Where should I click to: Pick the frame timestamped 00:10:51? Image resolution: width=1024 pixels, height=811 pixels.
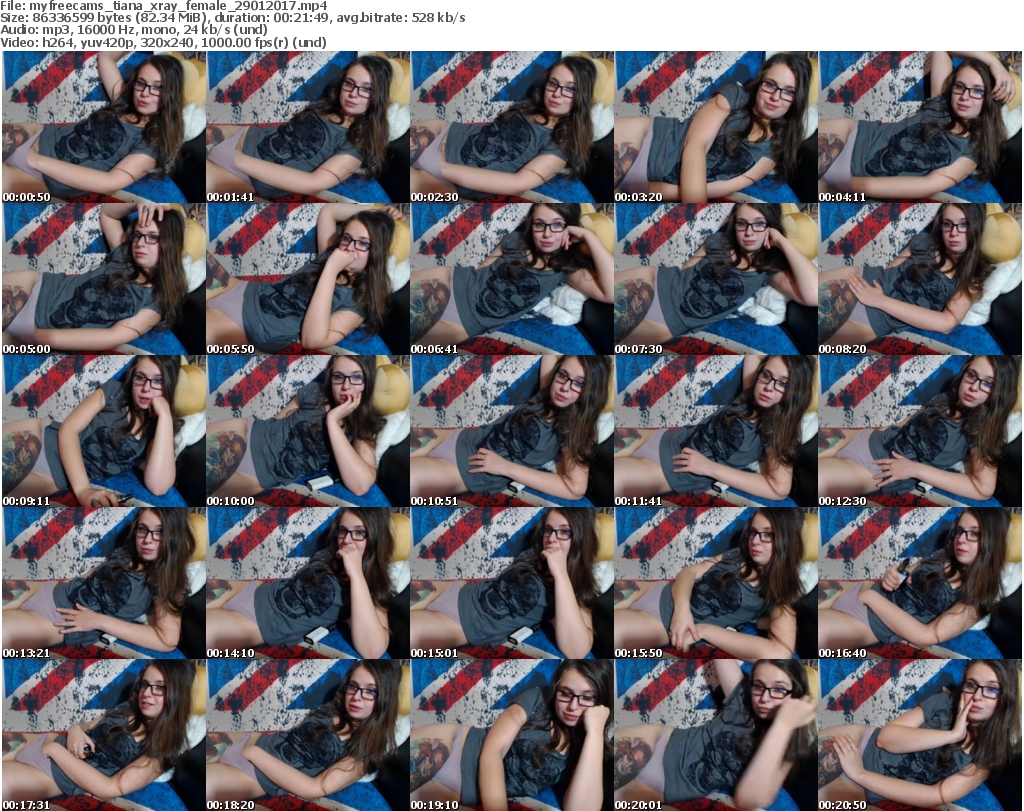click(x=512, y=432)
